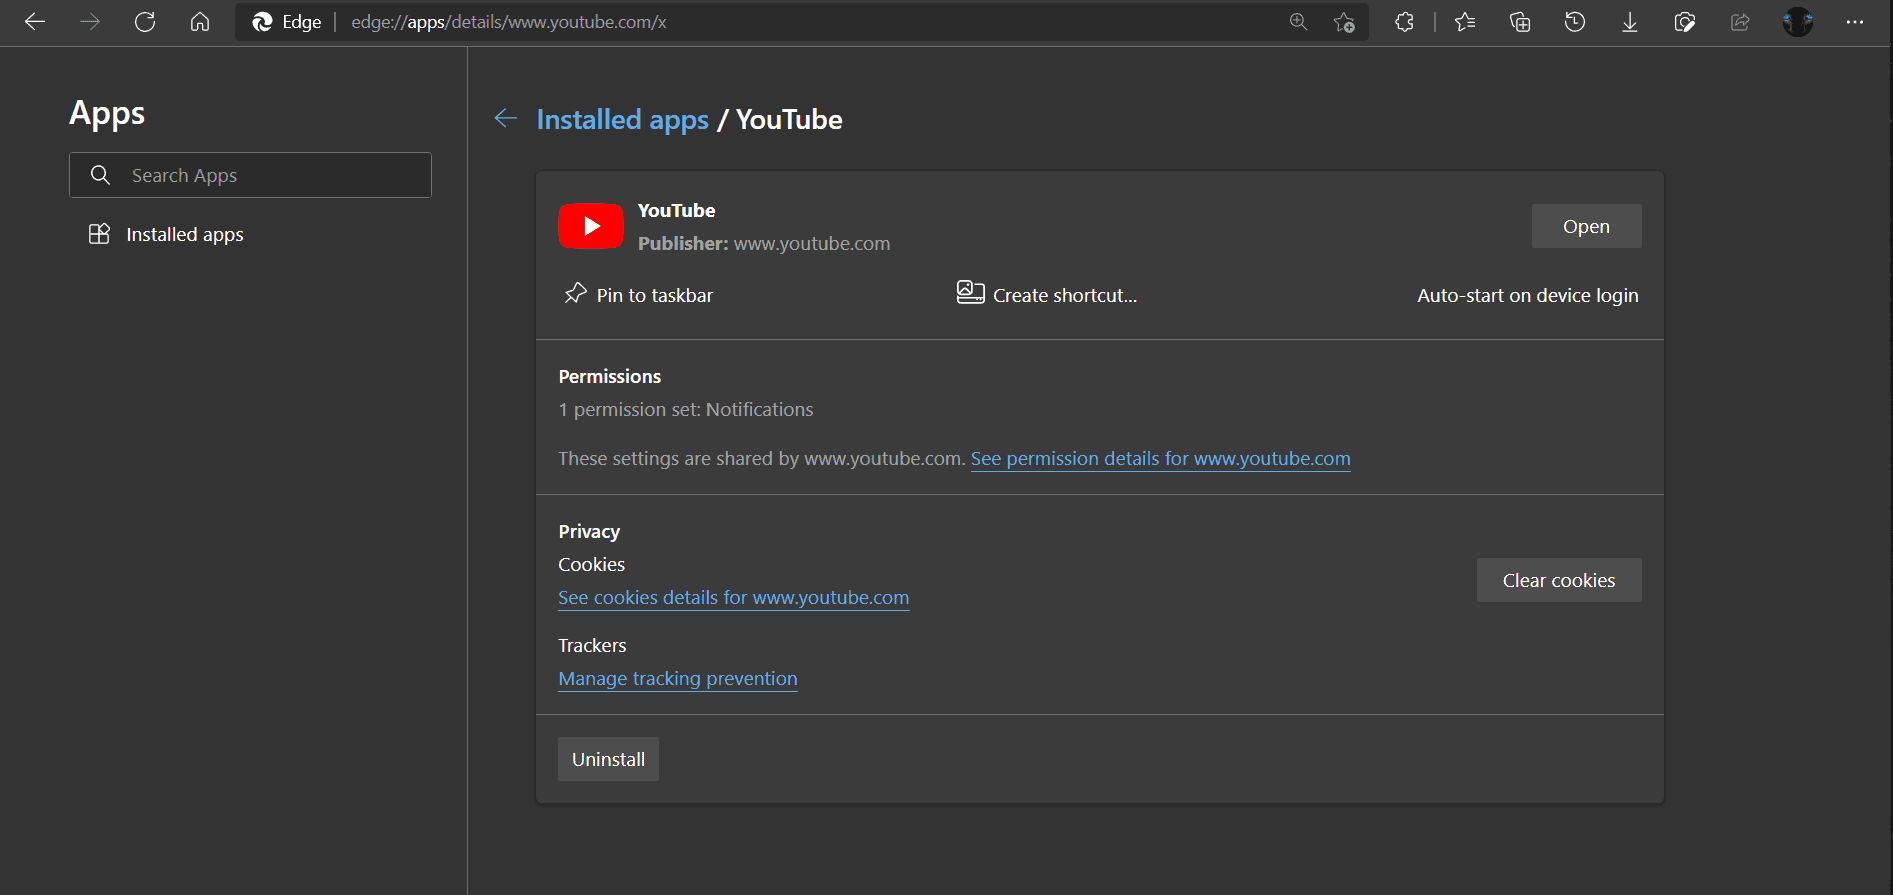Open the home page icon
Viewport: 1893px width, 895px height.
pyautogui.click(x=200, y=22)
